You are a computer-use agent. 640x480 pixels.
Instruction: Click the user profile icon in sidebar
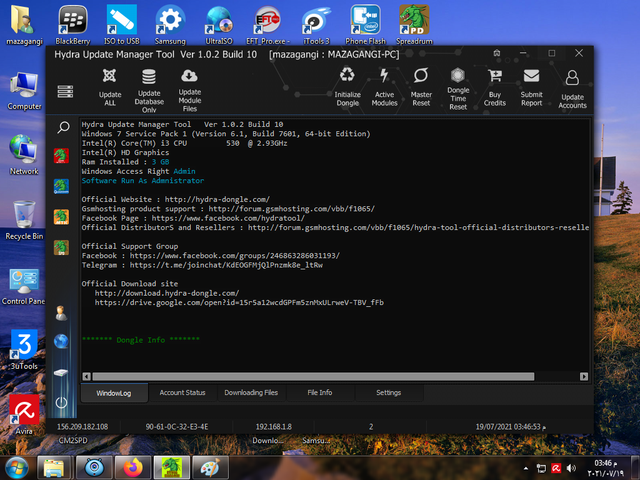coord(61,313)
